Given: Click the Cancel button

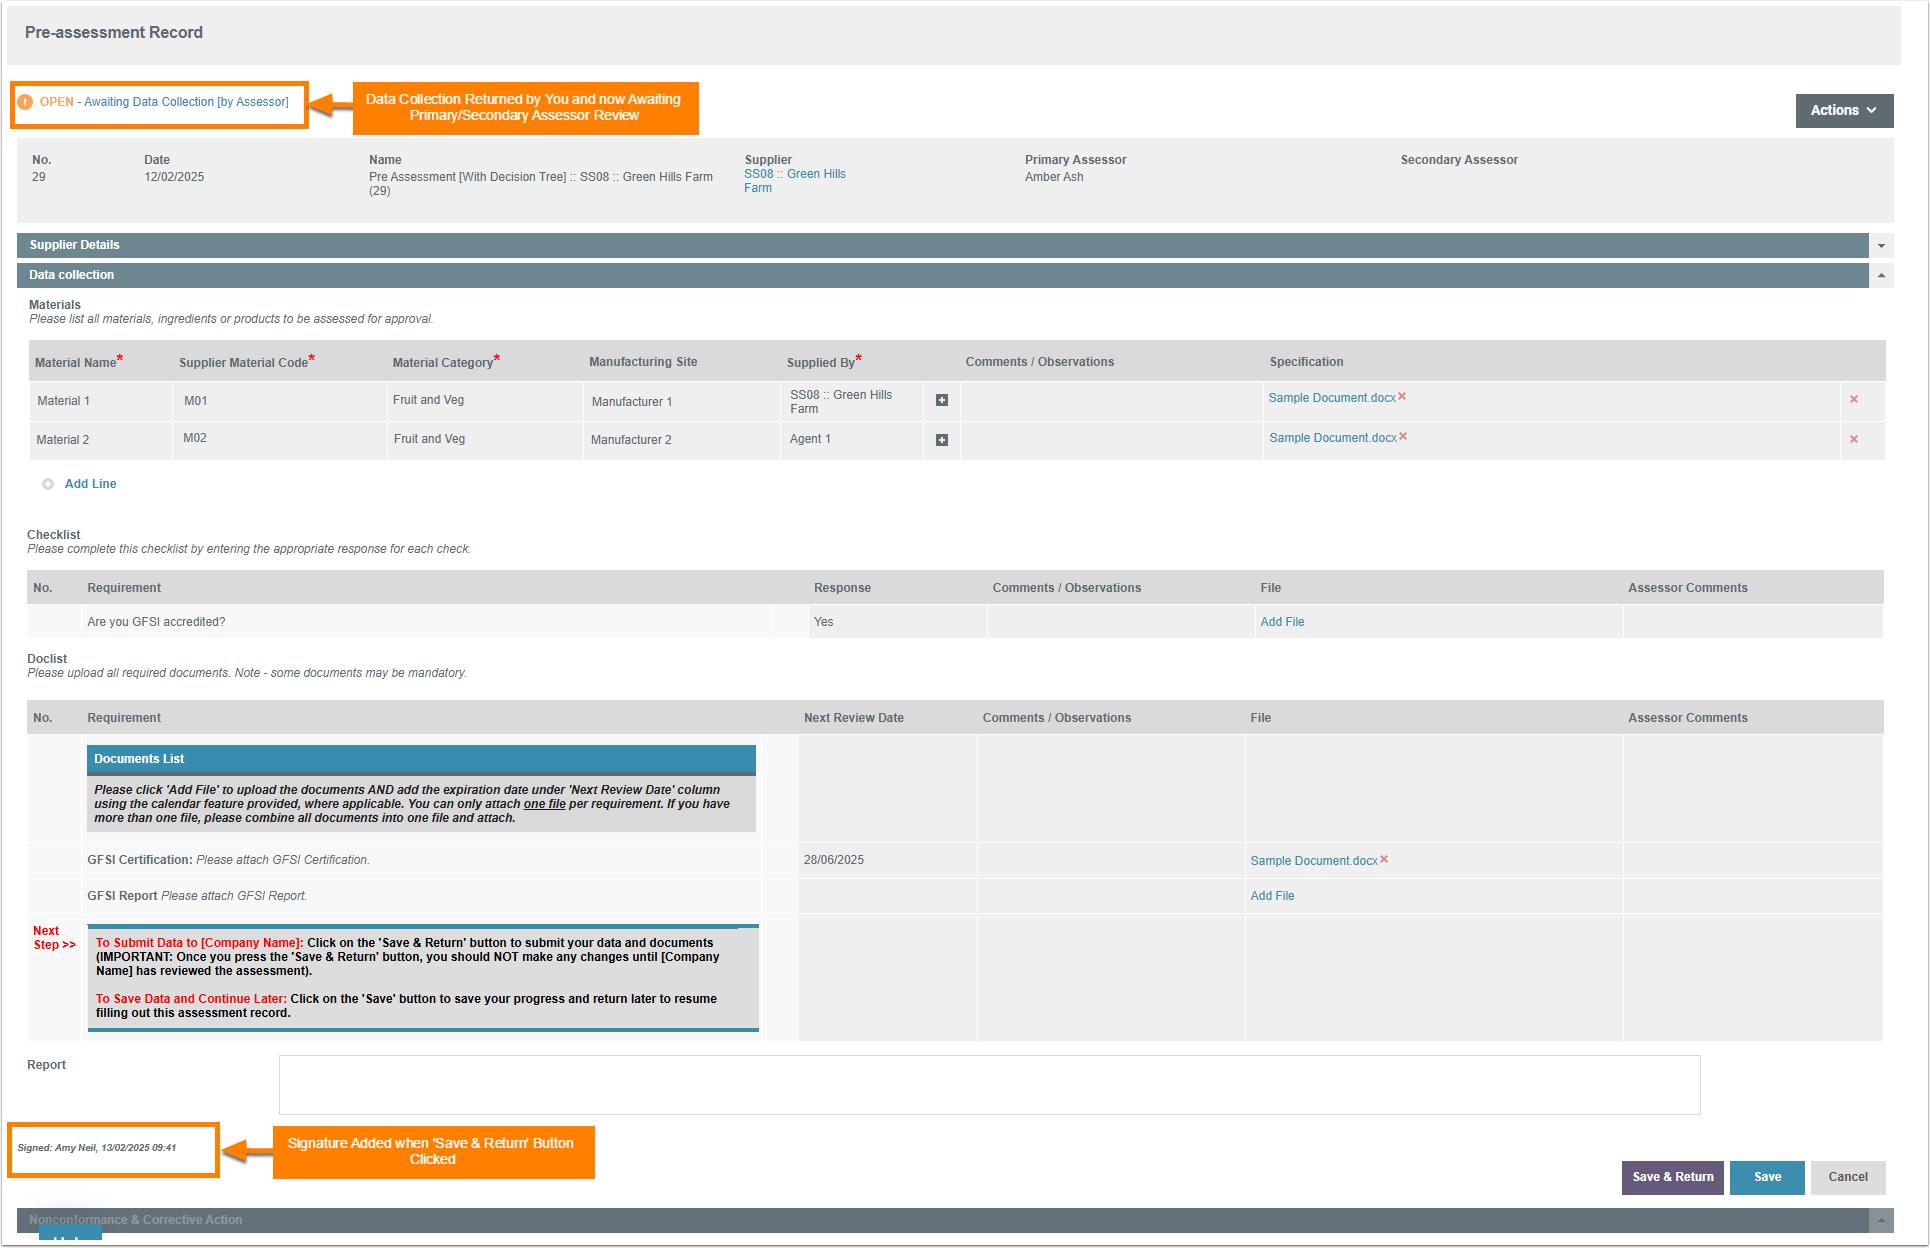Looking at the screenshot, I should (1847, 1177).
